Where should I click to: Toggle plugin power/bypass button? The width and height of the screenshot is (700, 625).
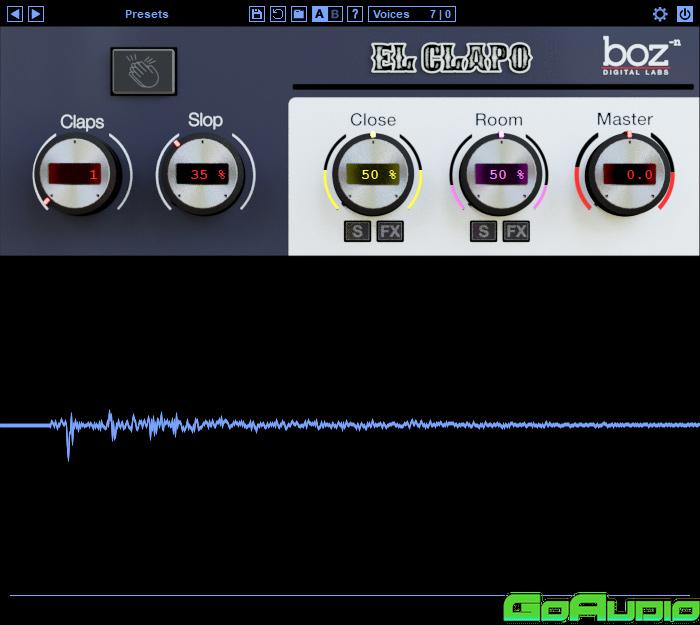coord(685,14)
